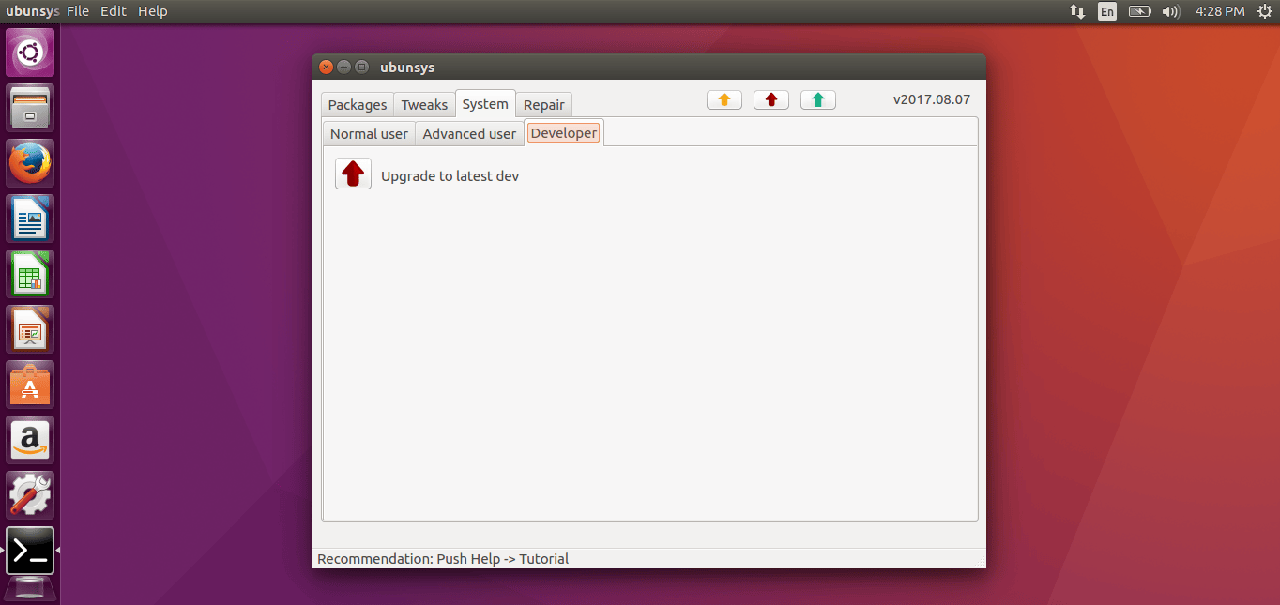Open the Help menu
The height and width of the screenshot is (605, 1280).
click(153, 11)
